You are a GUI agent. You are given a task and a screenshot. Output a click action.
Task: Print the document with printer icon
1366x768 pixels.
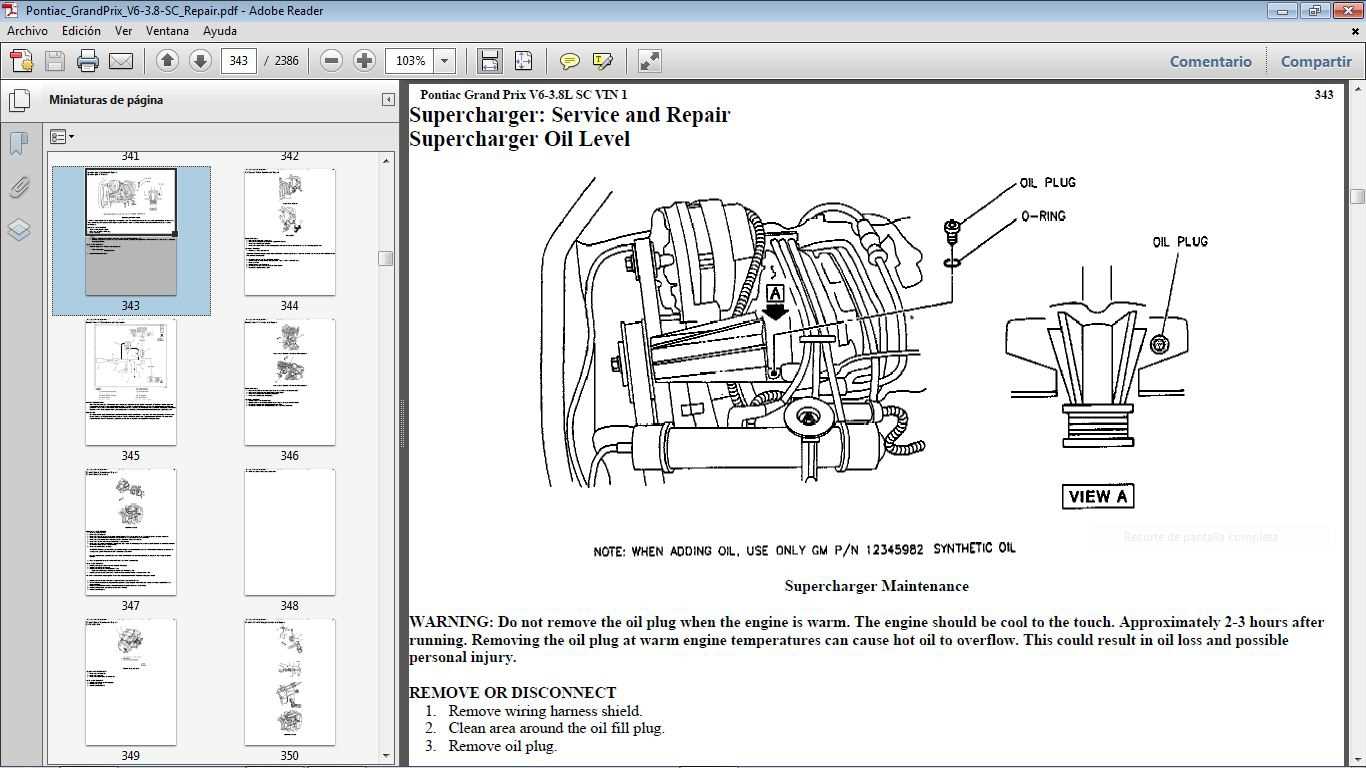tap(88, 61)
